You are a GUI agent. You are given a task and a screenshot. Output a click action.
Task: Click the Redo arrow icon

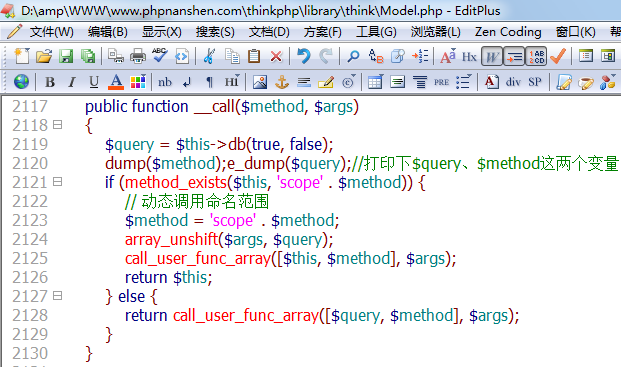coord(326,56)
